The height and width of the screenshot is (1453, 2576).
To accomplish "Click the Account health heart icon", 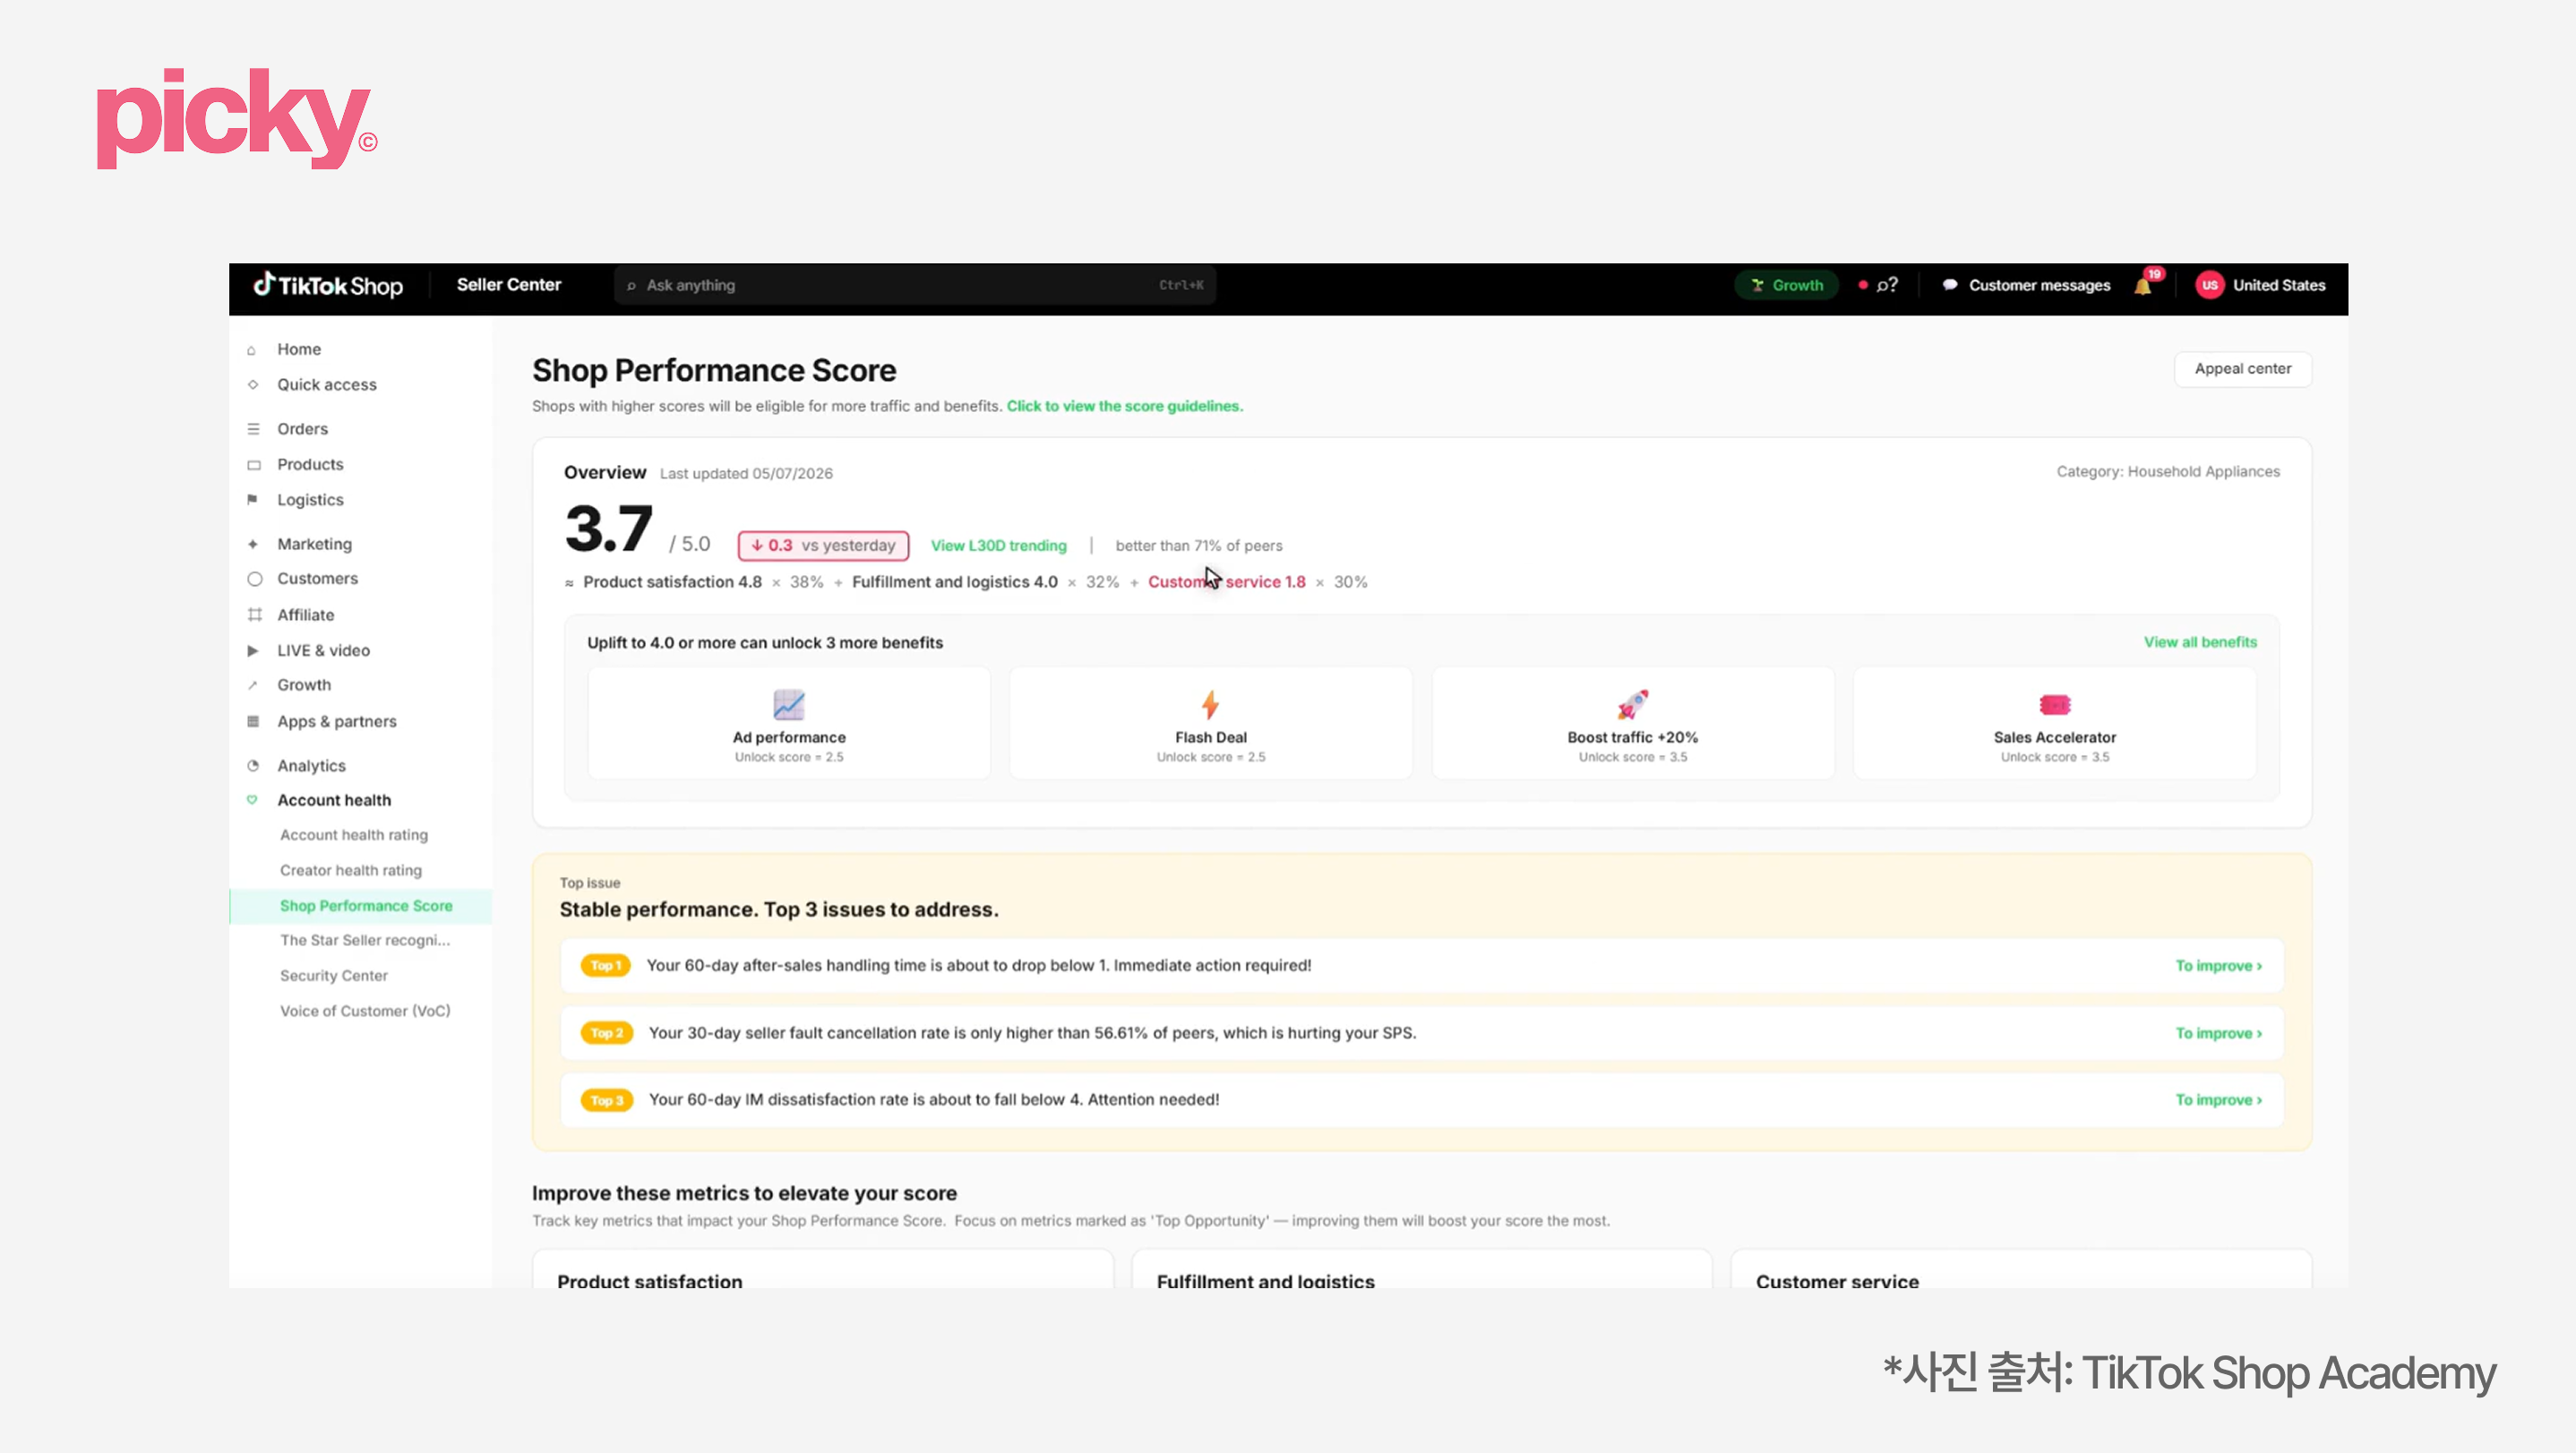I will [252, 800].
